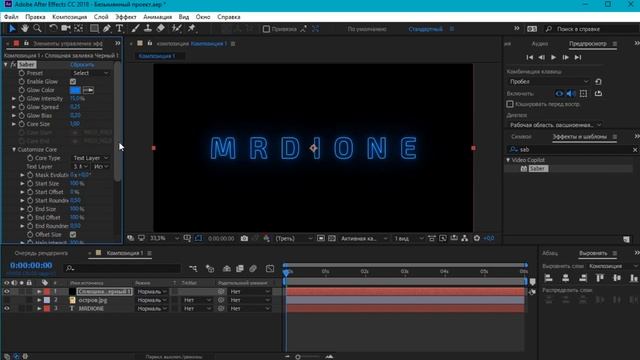Viewport: 640px width, 360px height.
Task: Click the current time indicator marker
Action: (x=286, y=272)
